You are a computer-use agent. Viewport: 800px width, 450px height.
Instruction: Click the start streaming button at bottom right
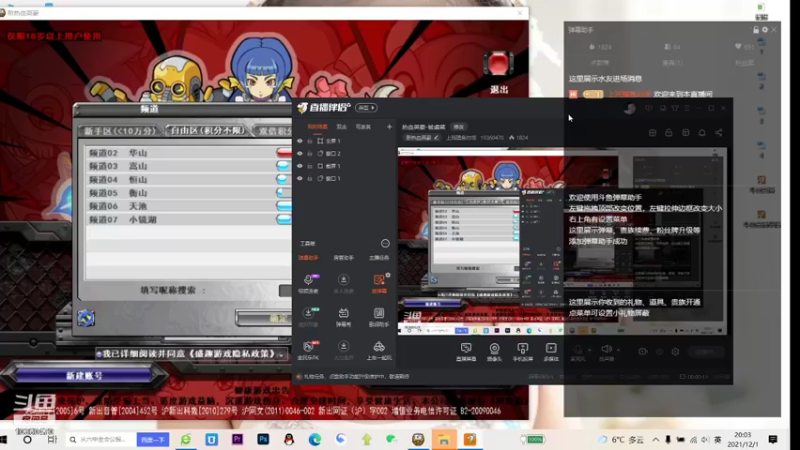pos(705,352)
